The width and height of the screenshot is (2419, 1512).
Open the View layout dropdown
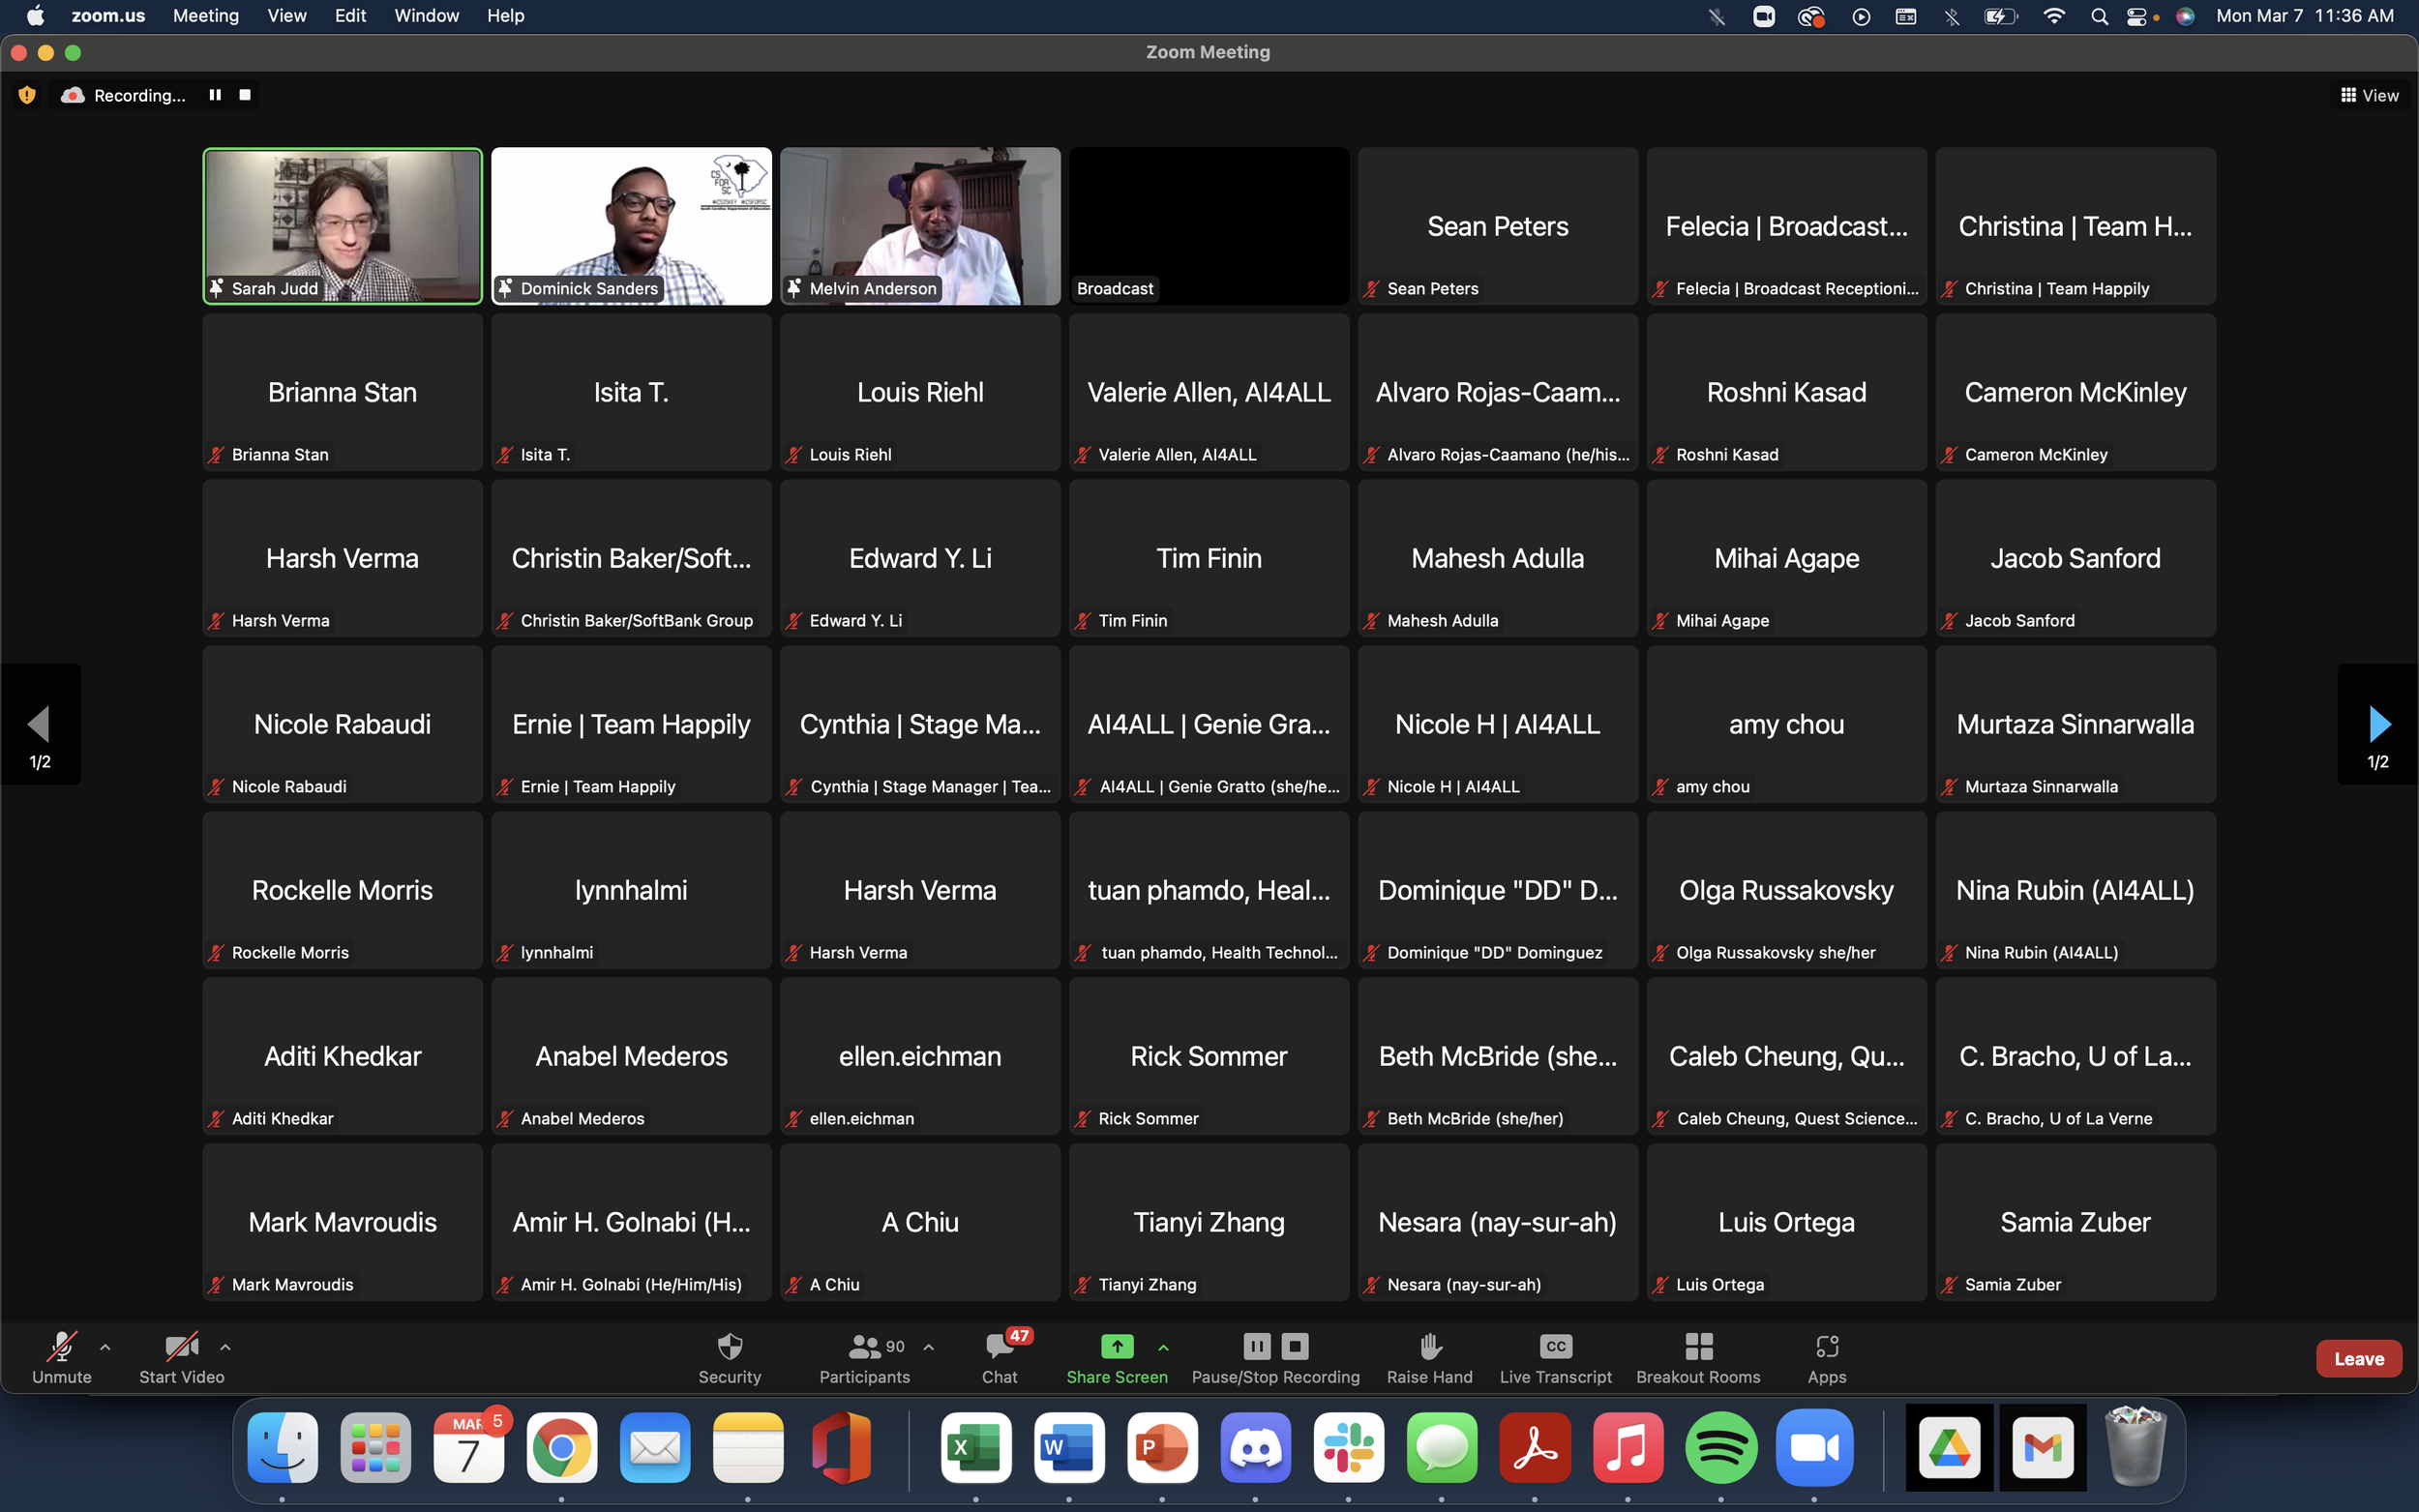(x=2369, y=95)
